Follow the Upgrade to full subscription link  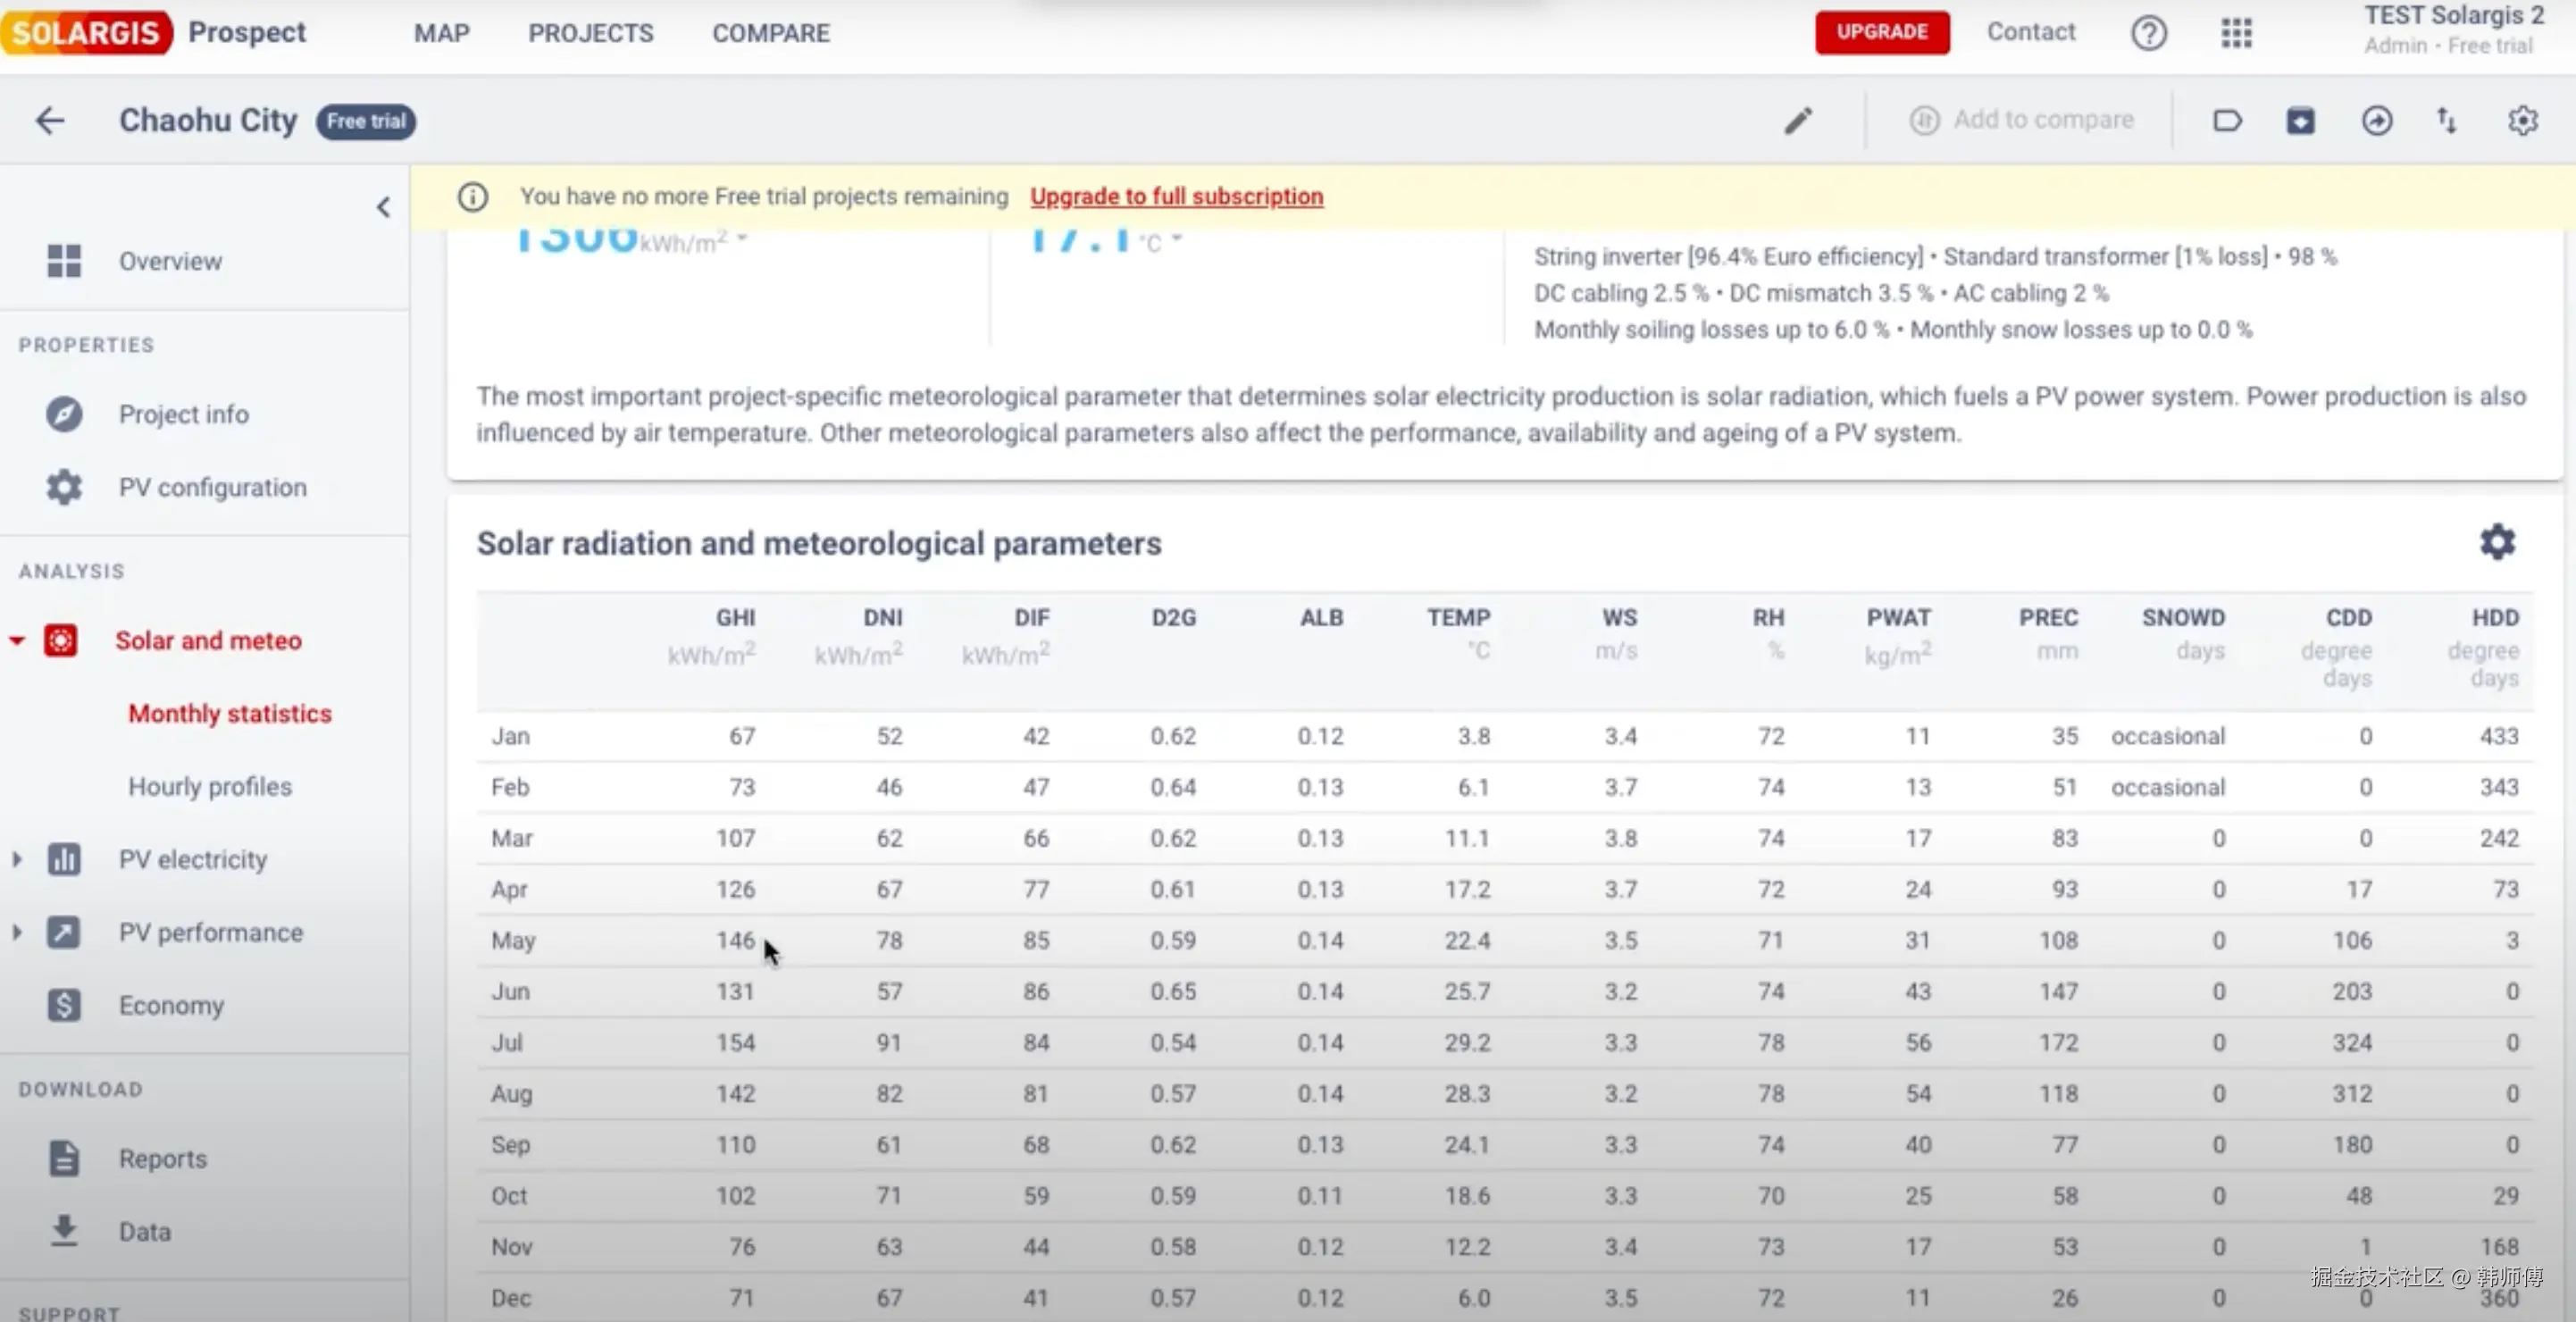(1176, 196)
